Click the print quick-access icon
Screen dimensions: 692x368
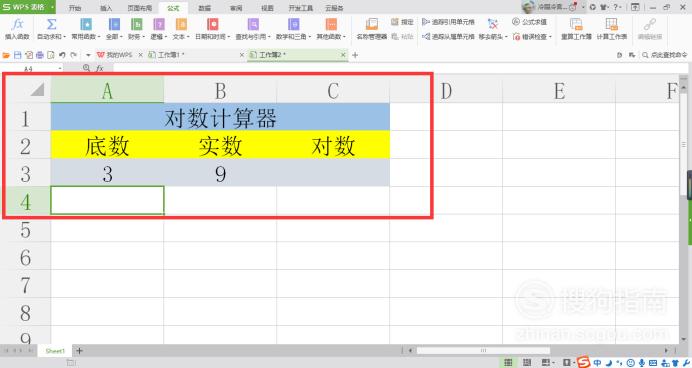(40, 55)
